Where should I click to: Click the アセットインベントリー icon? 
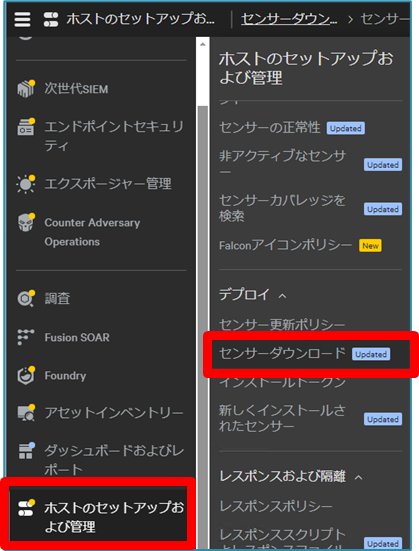point(26,413)
